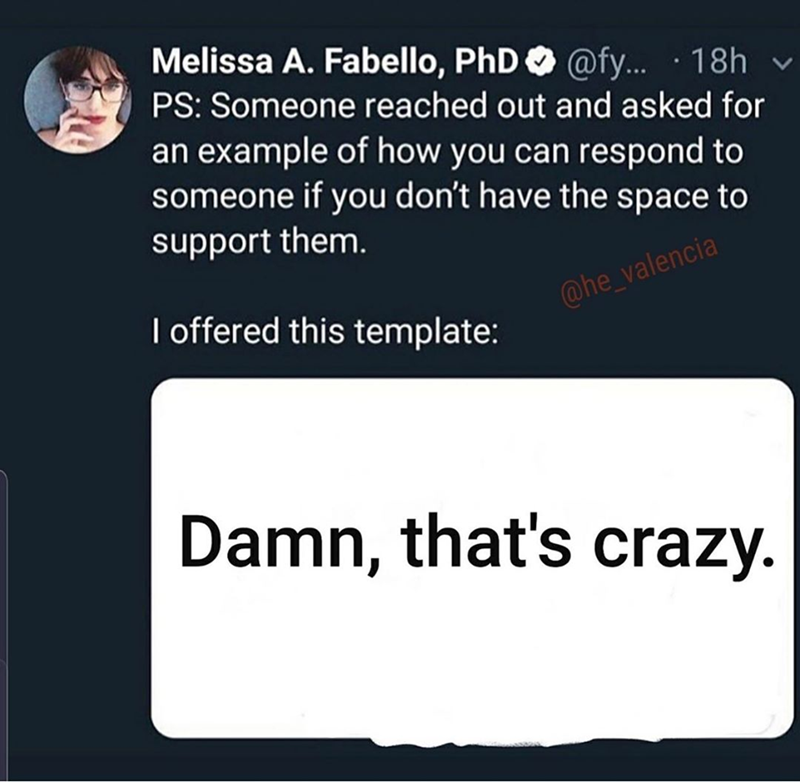Click the thin gray strip on left edge
This screenshot has width=800, height=782.
pos(3,620)
